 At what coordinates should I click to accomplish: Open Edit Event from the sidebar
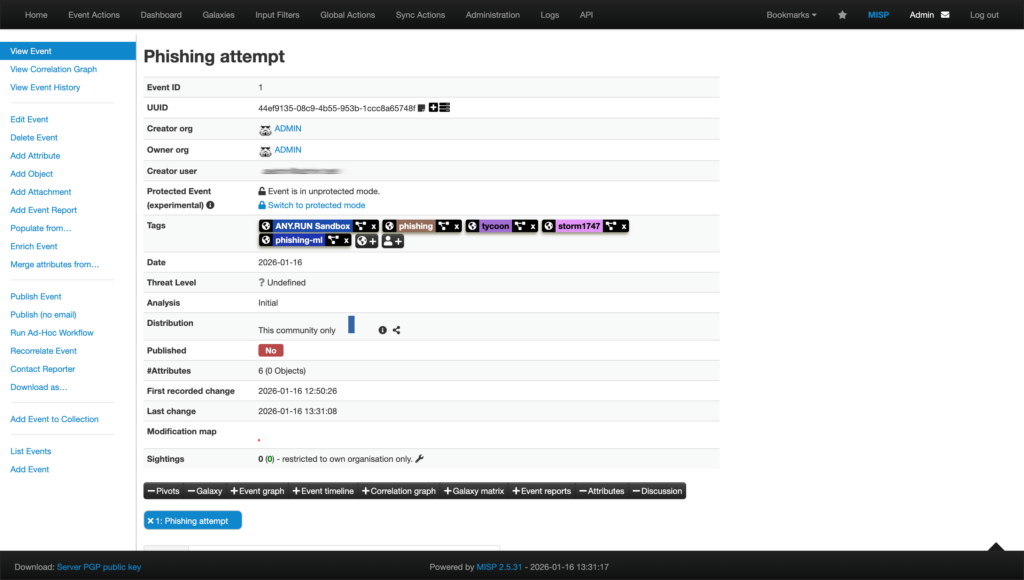29,118
